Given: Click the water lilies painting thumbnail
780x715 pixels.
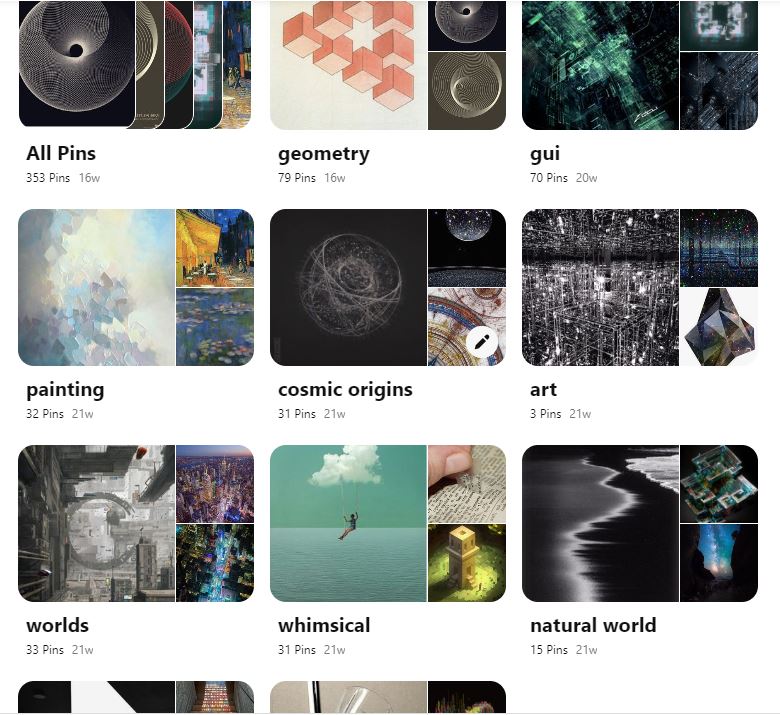Looking at the screenshot, I should click(215, 327).
